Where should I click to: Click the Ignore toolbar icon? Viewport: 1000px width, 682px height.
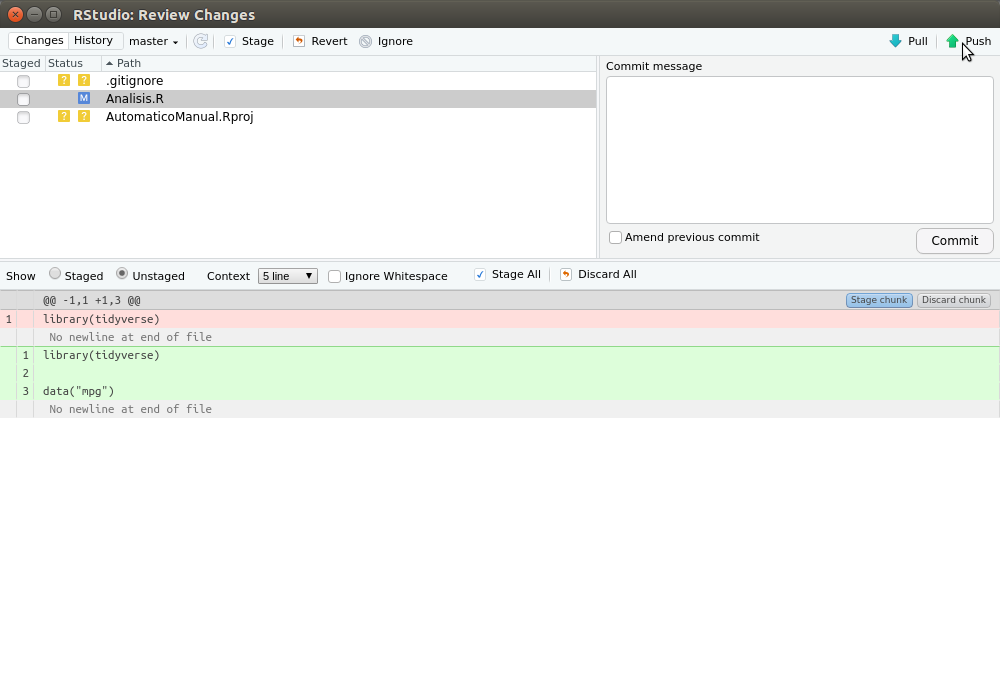365,41
